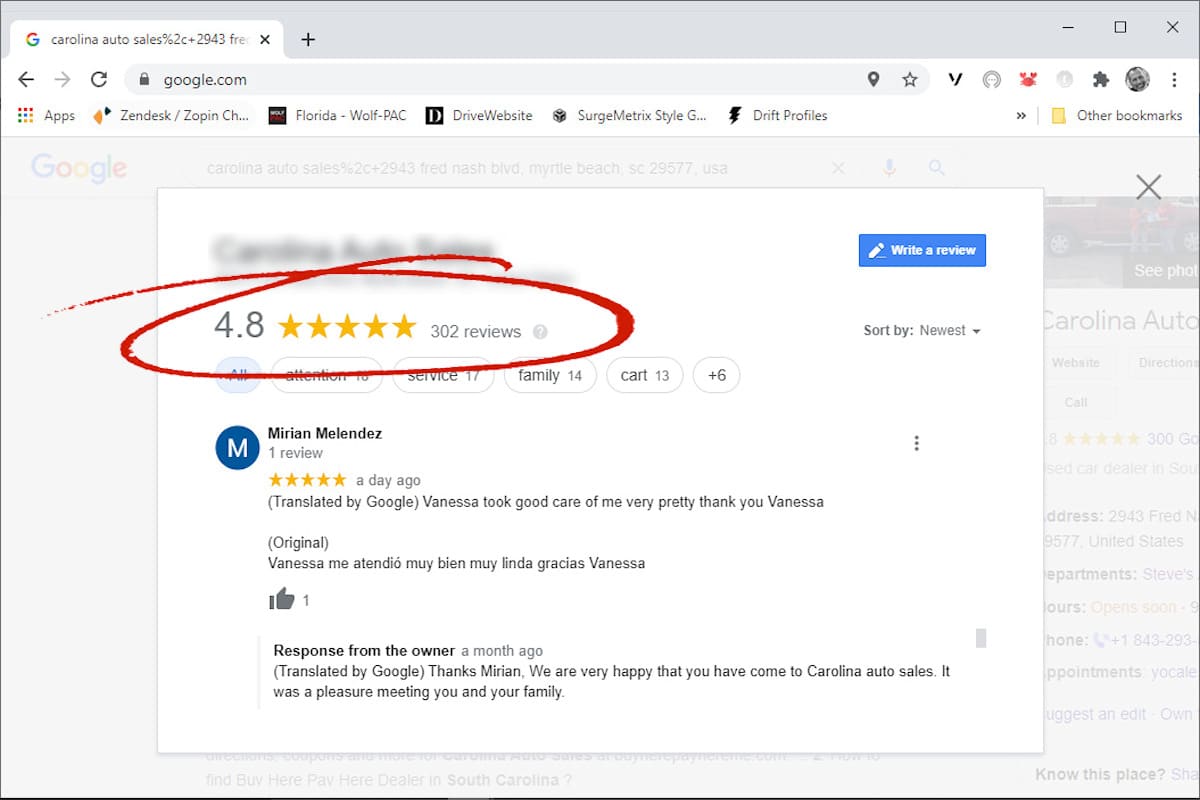Click the voice search microphone icon

[889, 168]
